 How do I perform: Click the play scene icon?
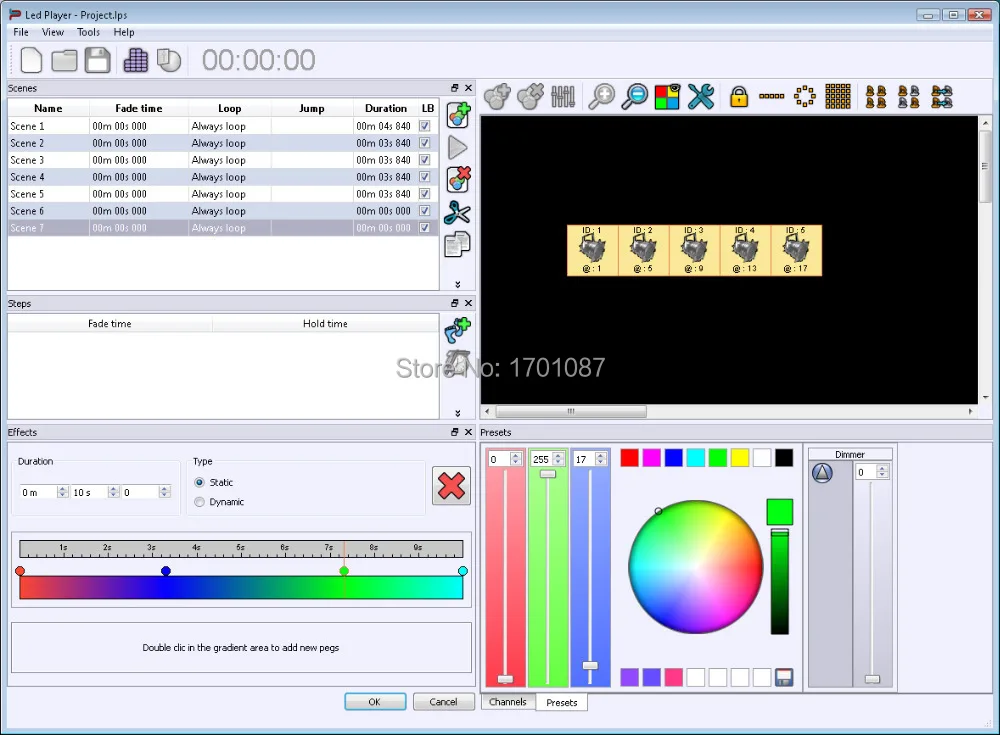pos(457,147)
